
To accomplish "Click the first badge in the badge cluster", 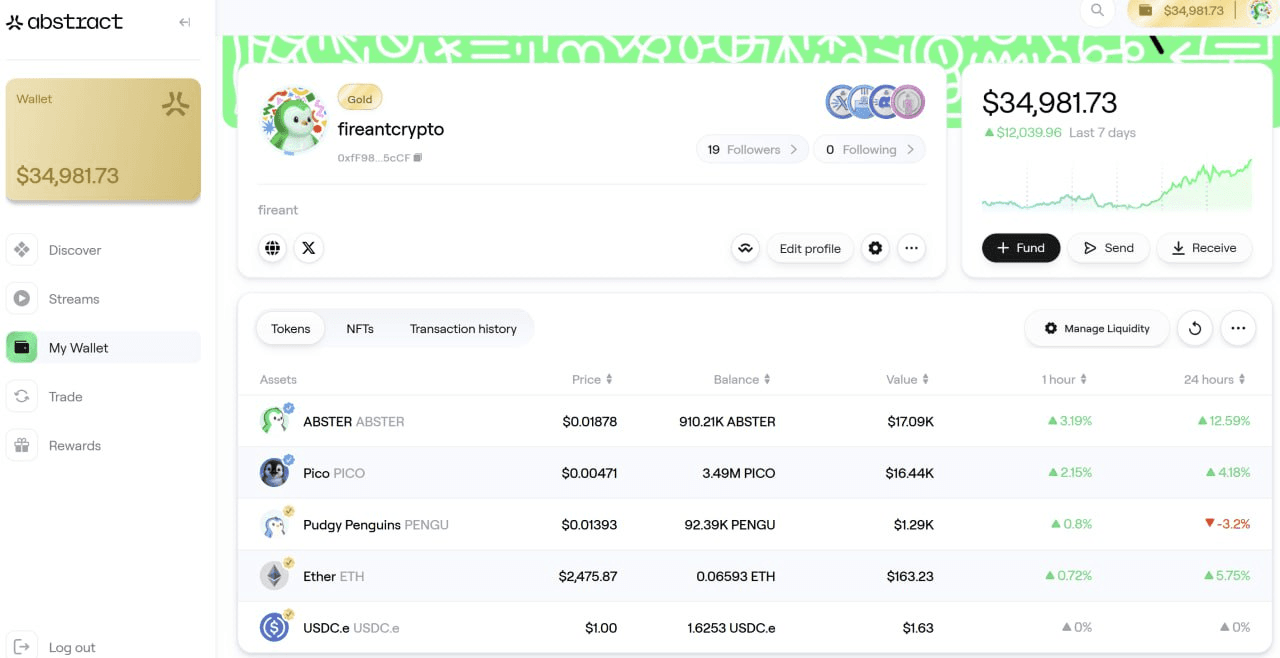I will (x=841, y=101).
